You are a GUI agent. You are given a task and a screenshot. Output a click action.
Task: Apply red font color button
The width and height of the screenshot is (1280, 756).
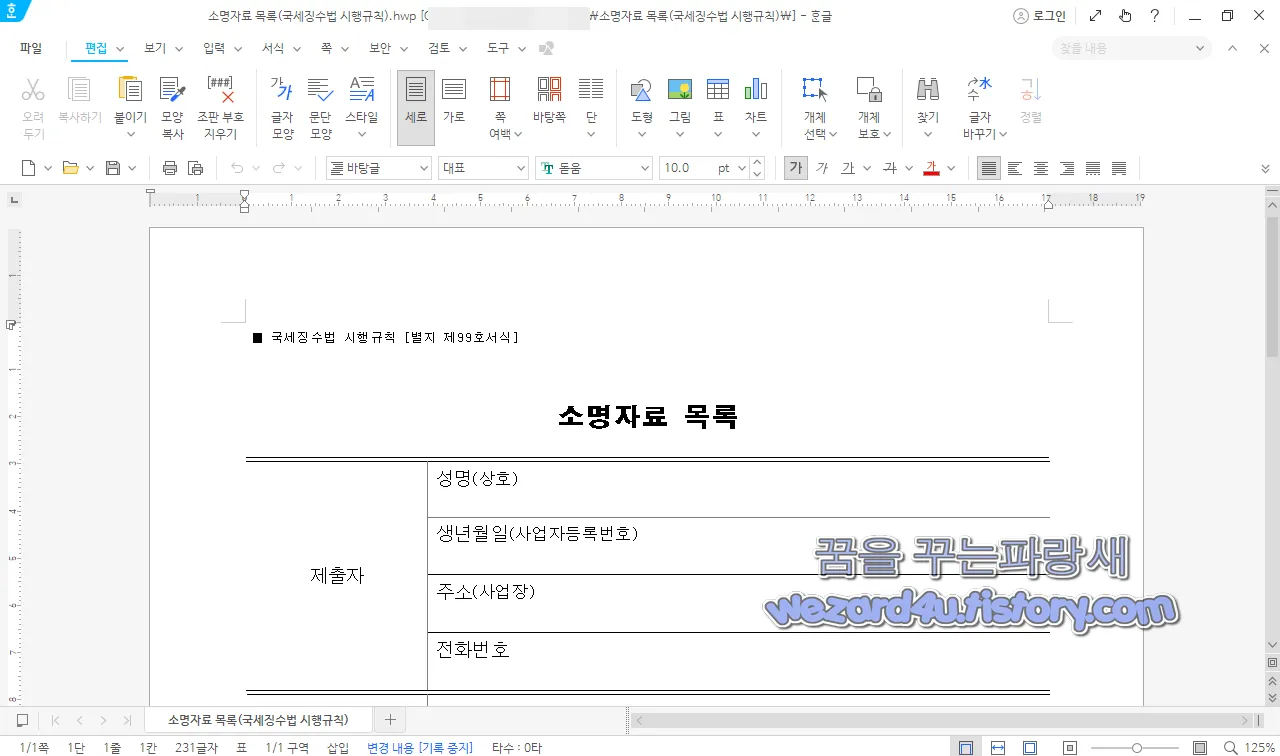tap(931, 168)
